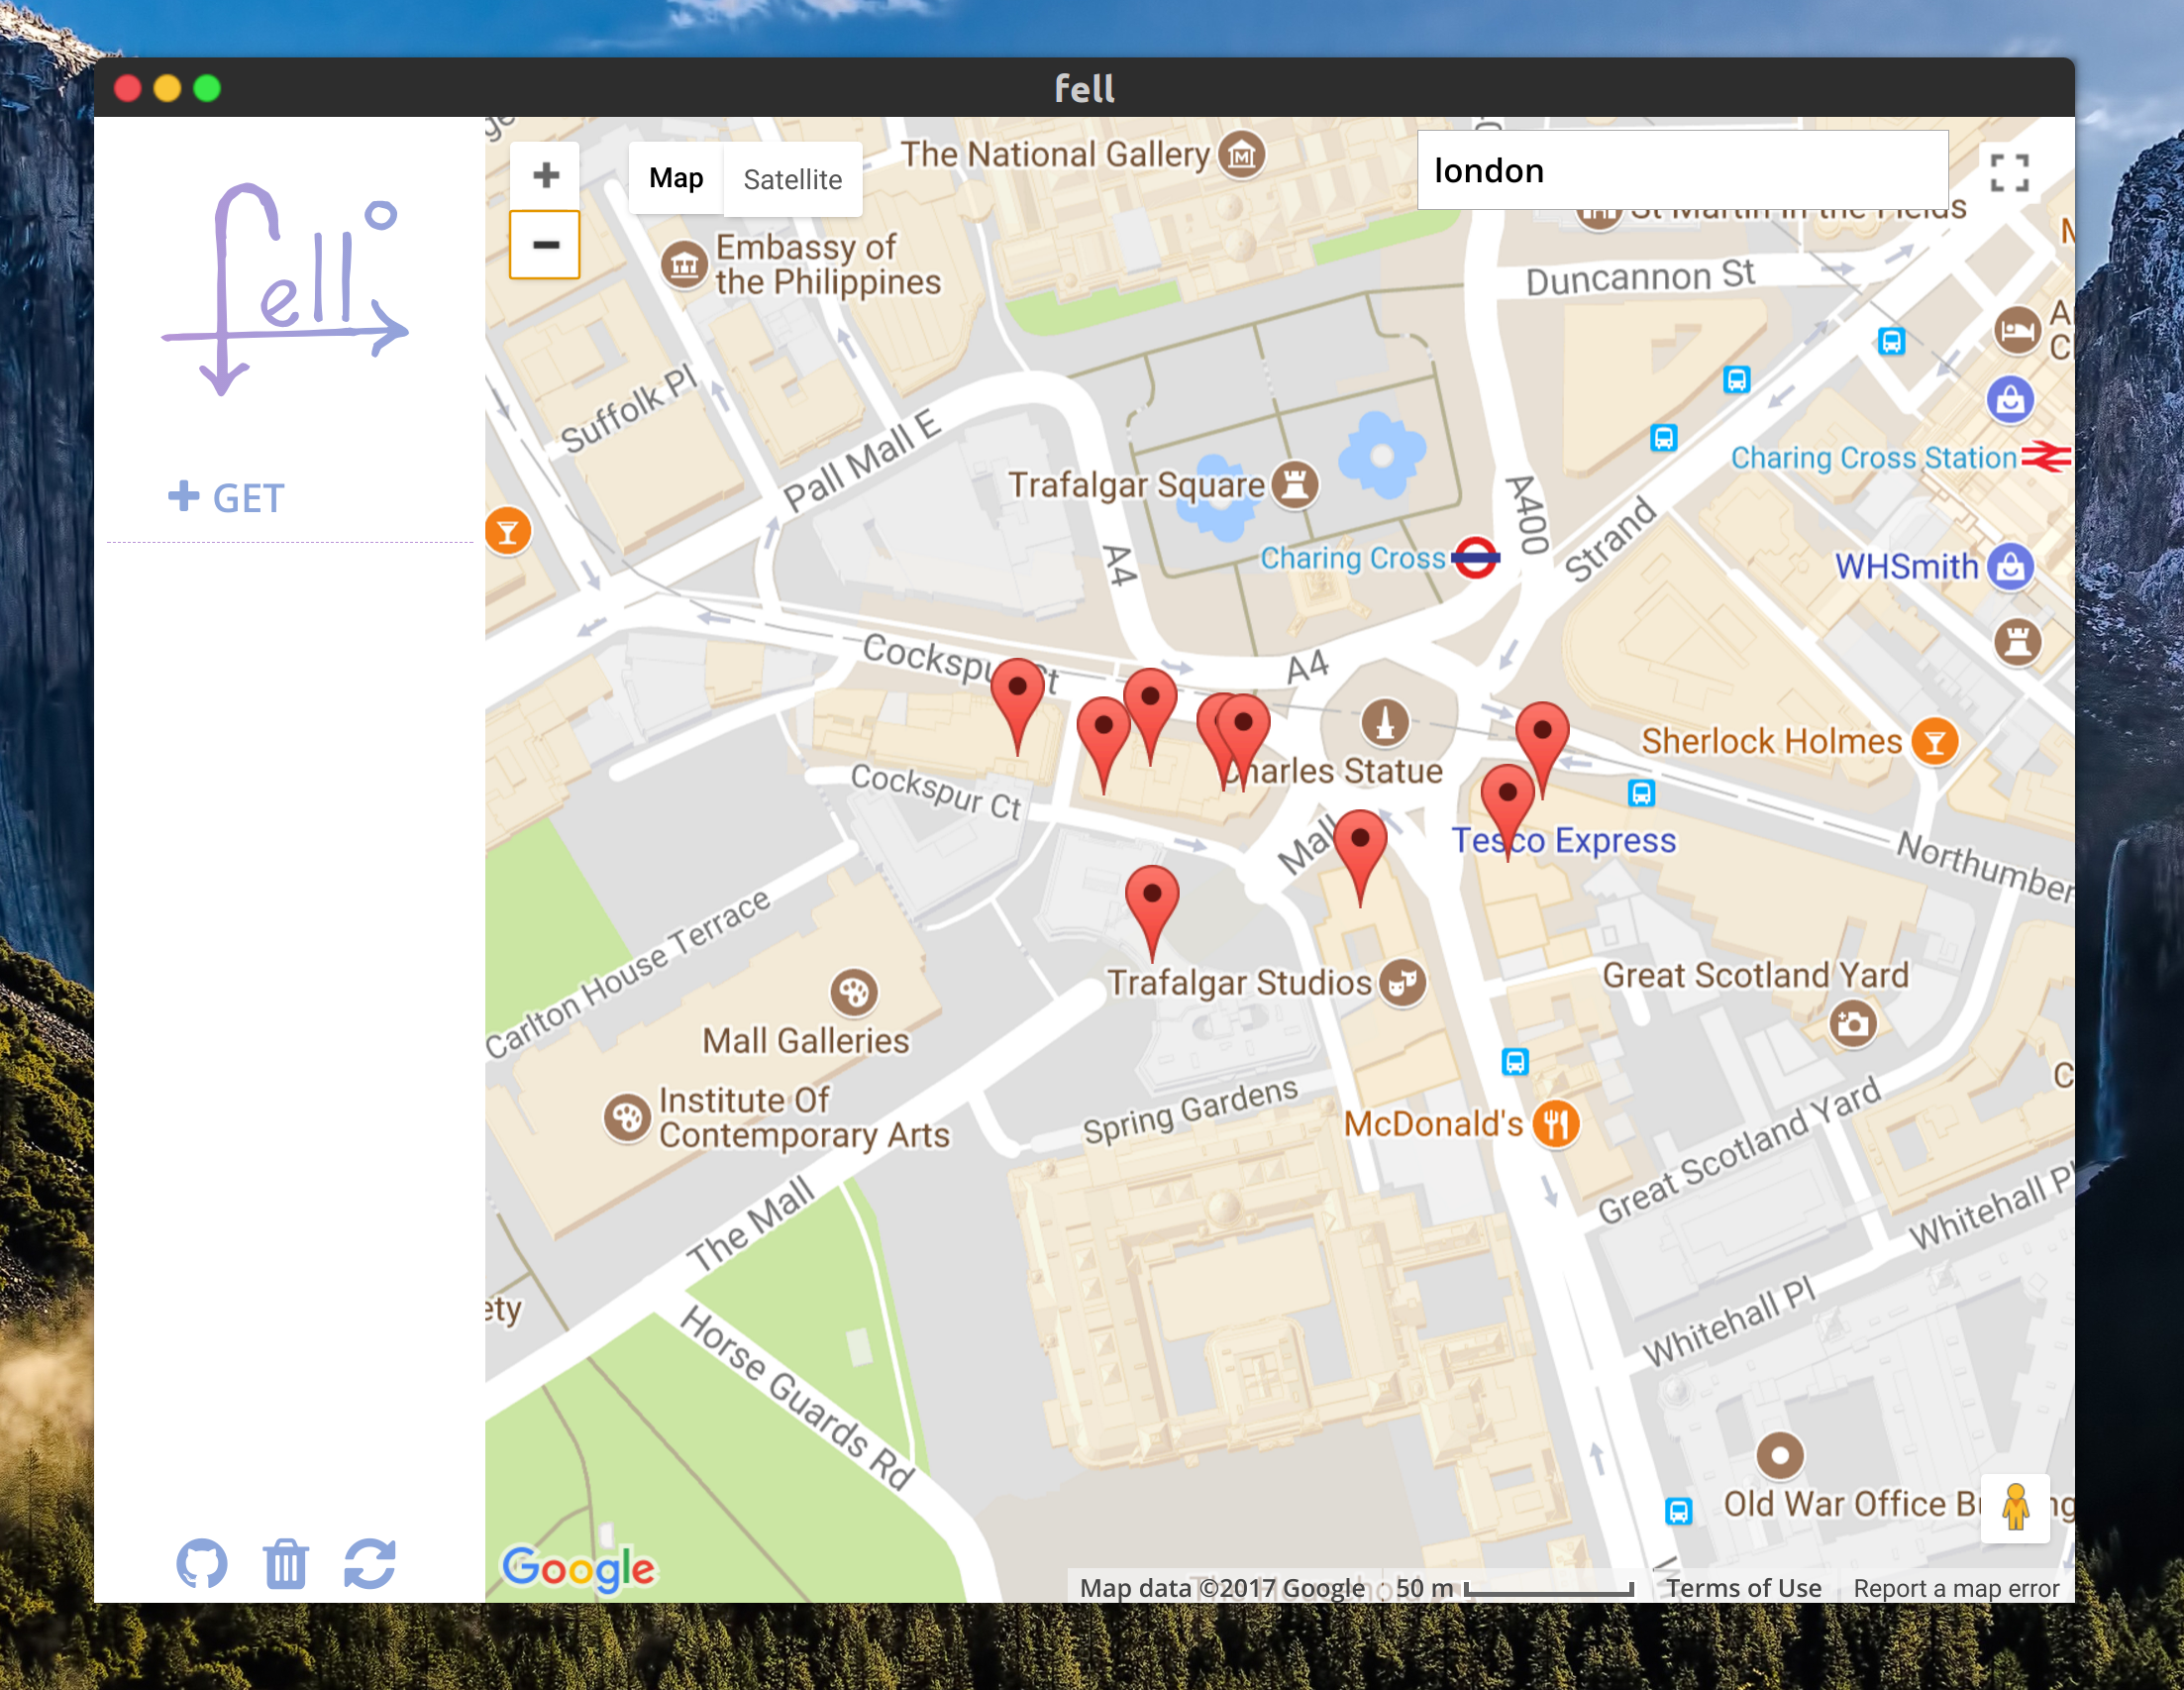Toggle fullscreen map view

[2008, 173]
